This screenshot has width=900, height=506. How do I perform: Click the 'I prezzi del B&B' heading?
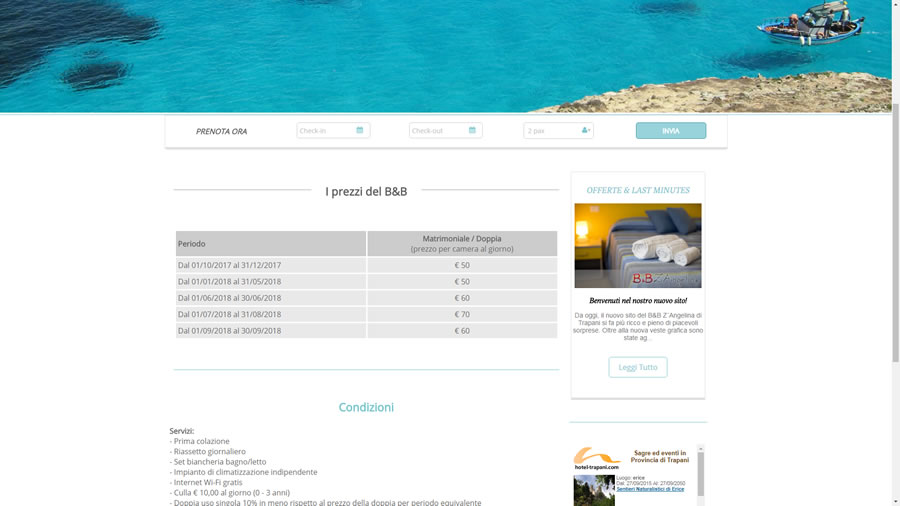click(366, 192)
